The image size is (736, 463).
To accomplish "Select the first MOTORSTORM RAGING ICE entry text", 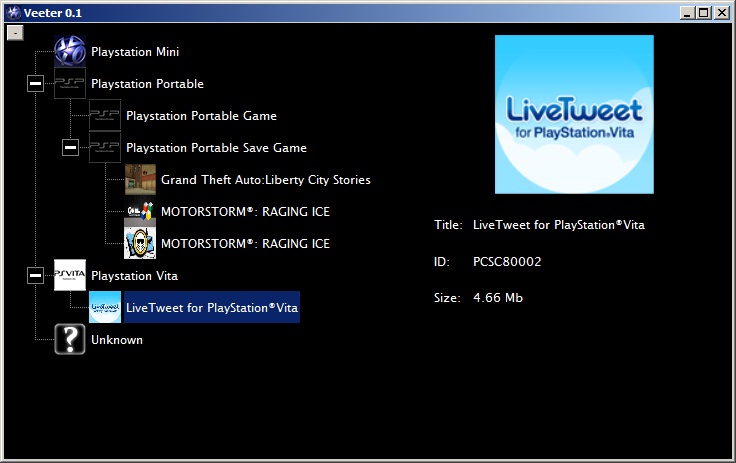I will 245,212.
